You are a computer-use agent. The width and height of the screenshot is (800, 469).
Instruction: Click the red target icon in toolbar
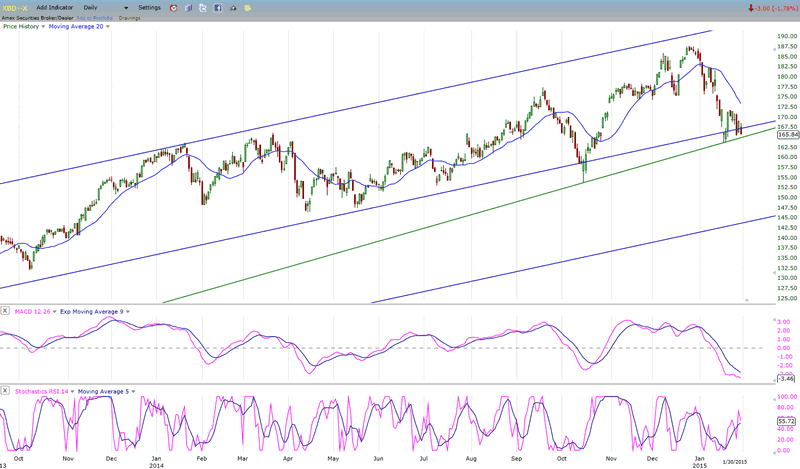(175, 7)
